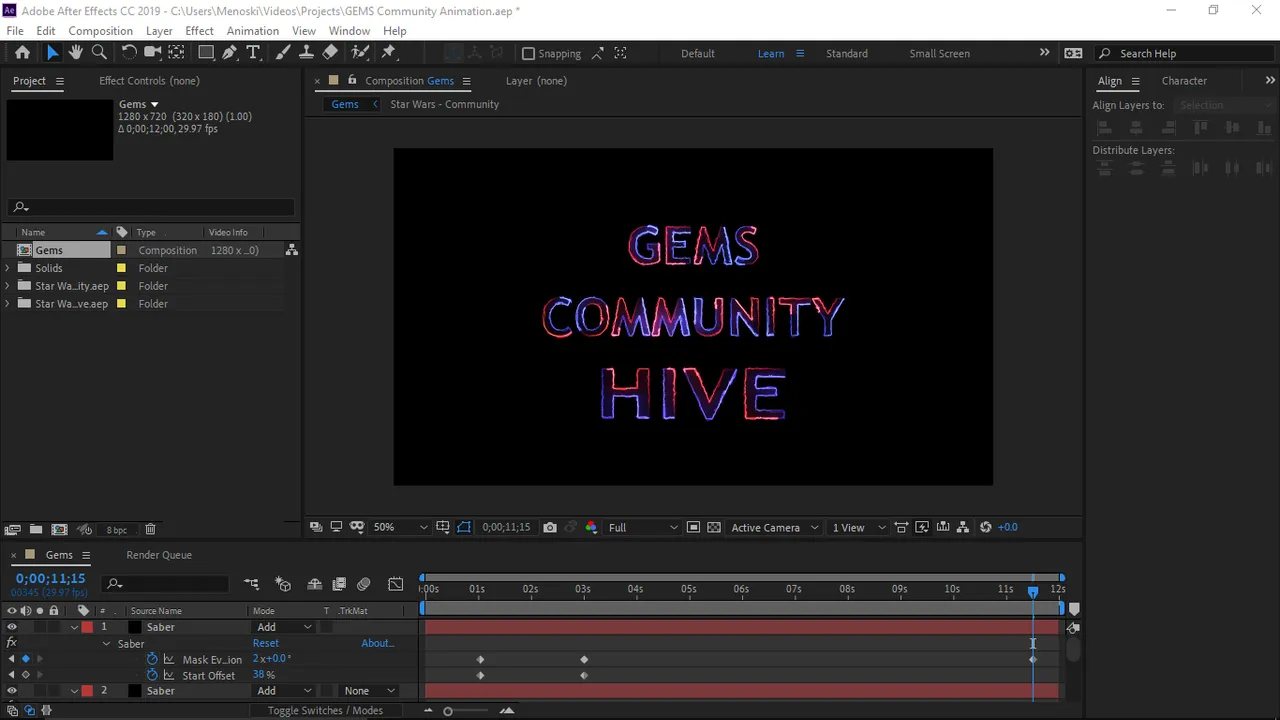Toggle visibility eye of layer 2 Saber
Viewport: 1280px width, 720px height.
click(x=12, y=691)
